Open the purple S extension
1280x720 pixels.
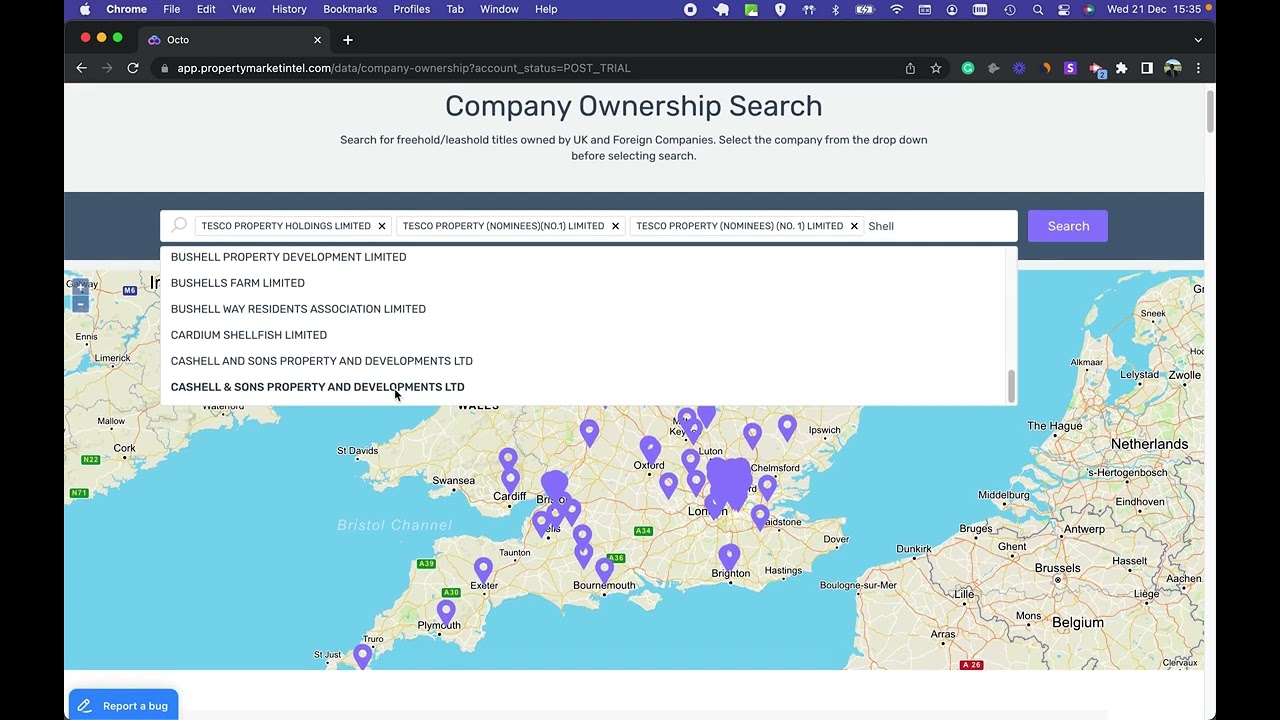(x=1070, y=68)
